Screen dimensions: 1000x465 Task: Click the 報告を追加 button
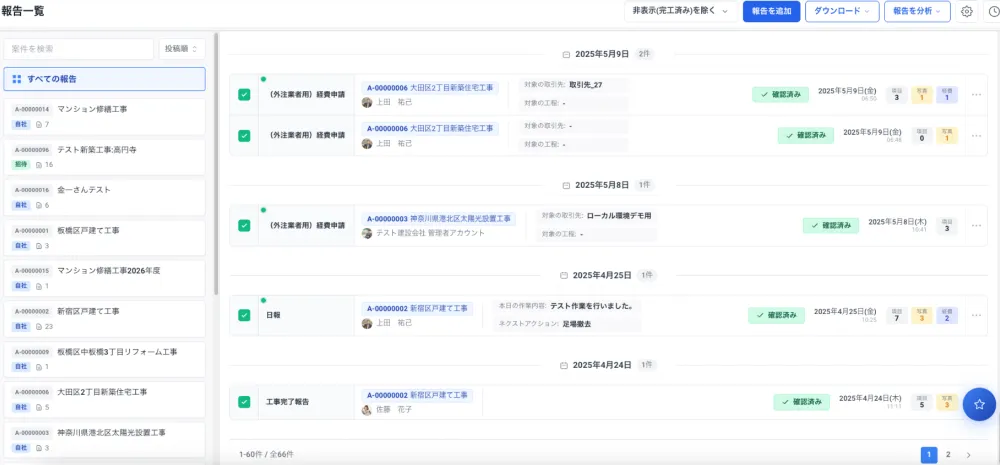[771, 12]
